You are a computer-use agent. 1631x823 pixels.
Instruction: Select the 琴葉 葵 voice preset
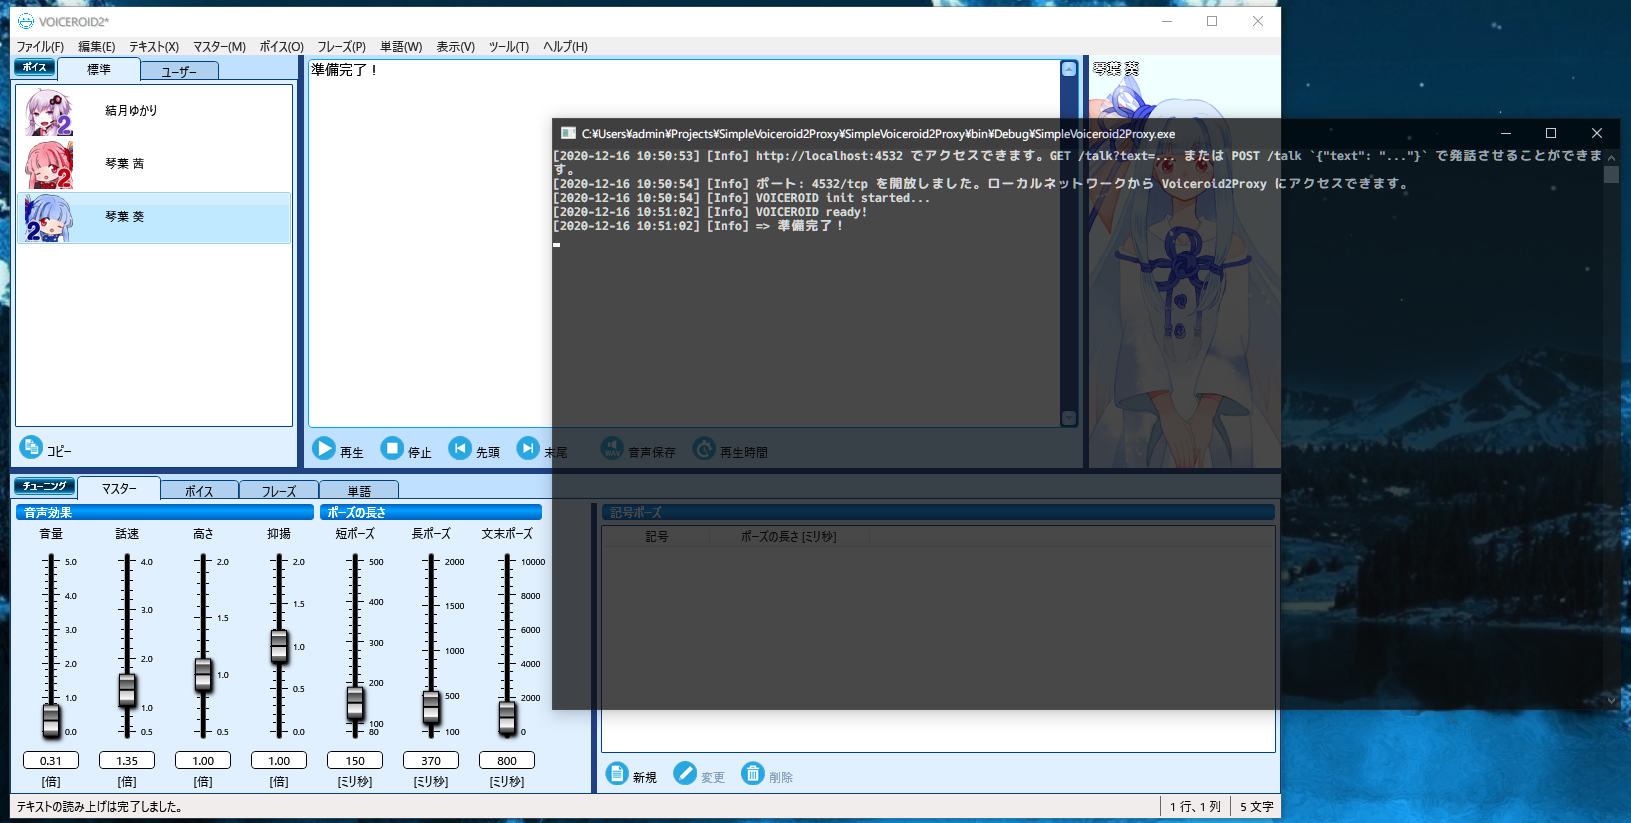(154, 218)
